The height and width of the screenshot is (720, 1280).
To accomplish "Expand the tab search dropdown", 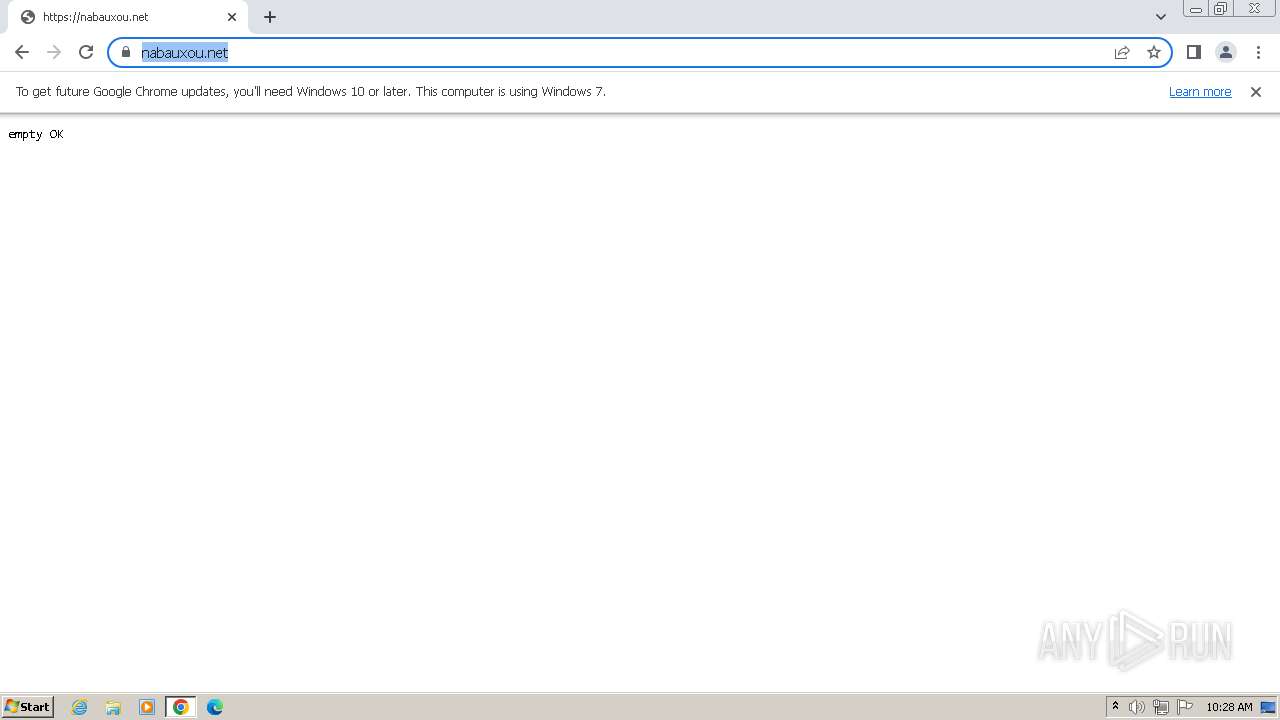I will (x=1161, y=17).
